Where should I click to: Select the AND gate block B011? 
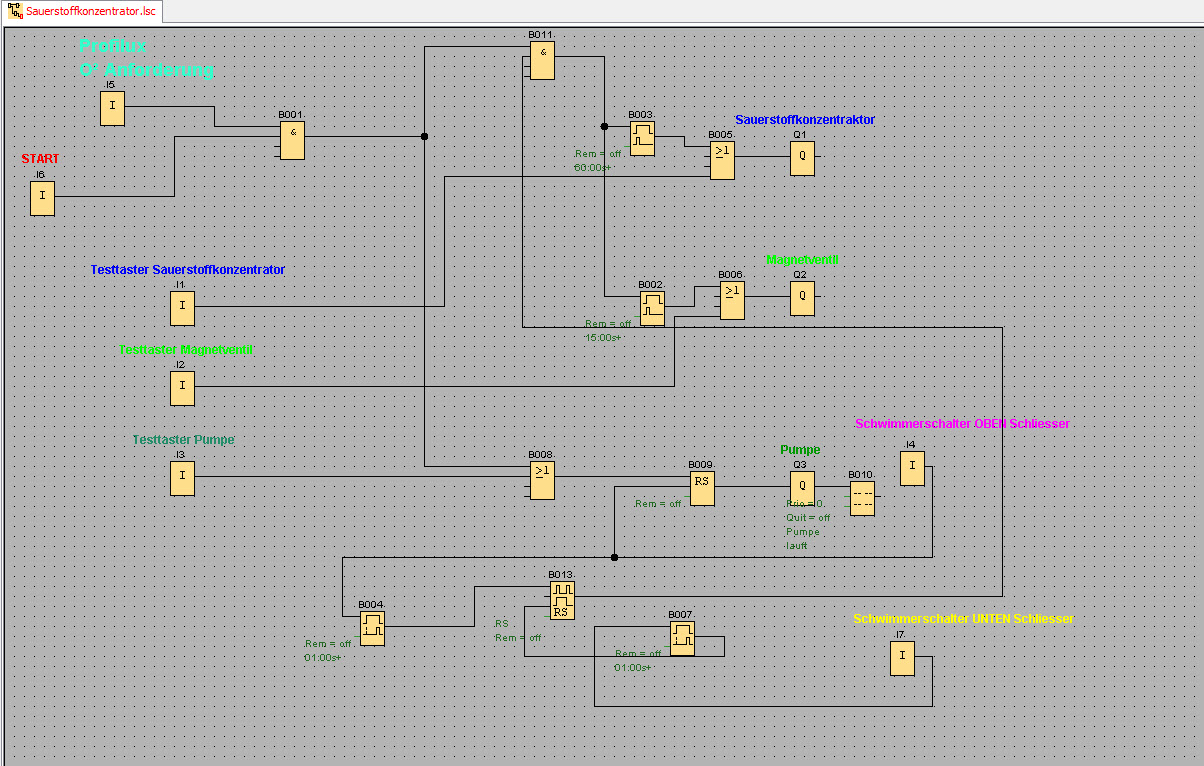click(x=542, y=61)
